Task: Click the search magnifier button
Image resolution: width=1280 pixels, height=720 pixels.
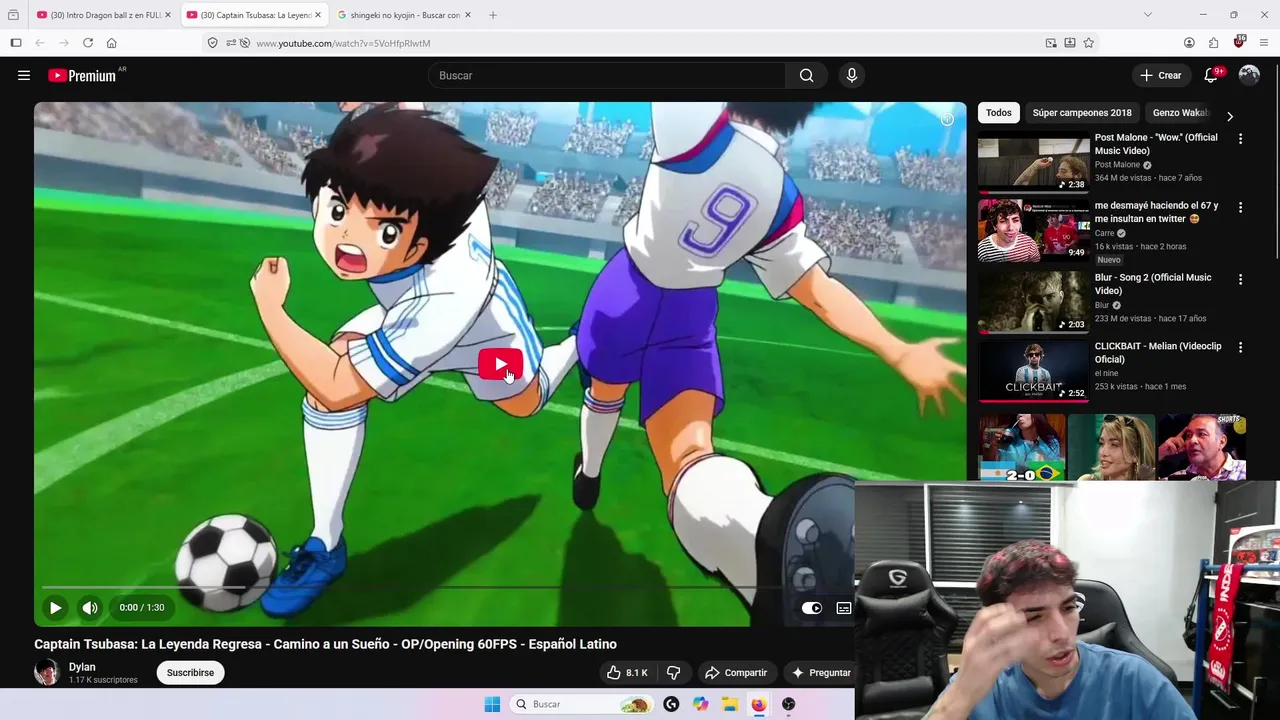Action: point(806,75)
